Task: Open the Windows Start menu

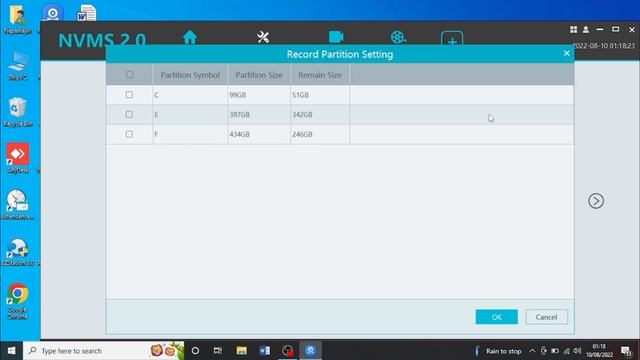Action: coord(11,351)
